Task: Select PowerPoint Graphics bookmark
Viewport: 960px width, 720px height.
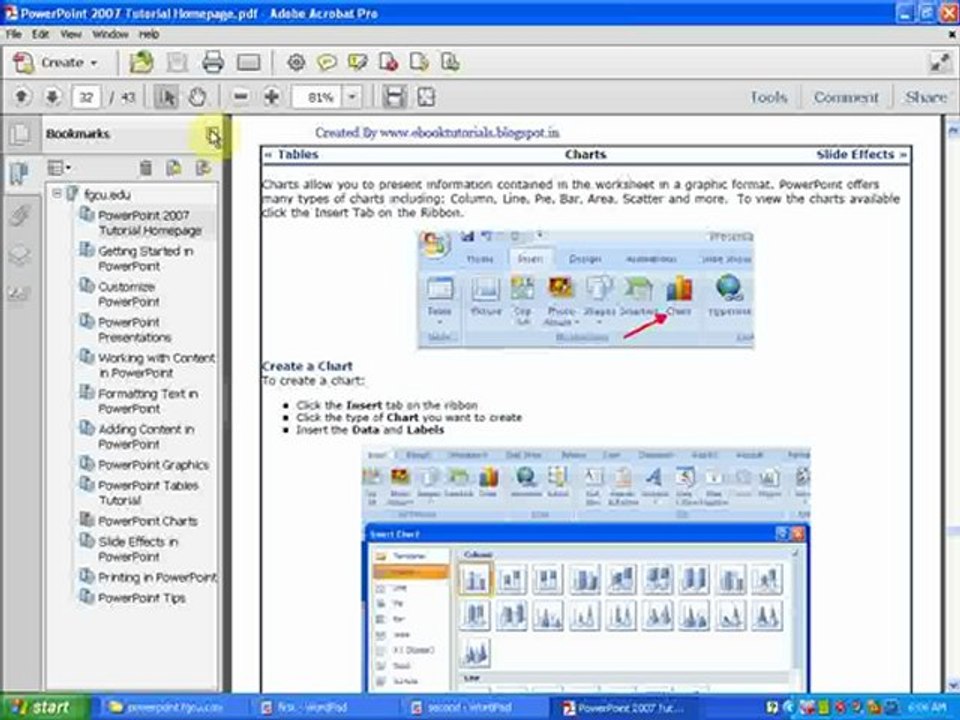Action: [153, 465]
